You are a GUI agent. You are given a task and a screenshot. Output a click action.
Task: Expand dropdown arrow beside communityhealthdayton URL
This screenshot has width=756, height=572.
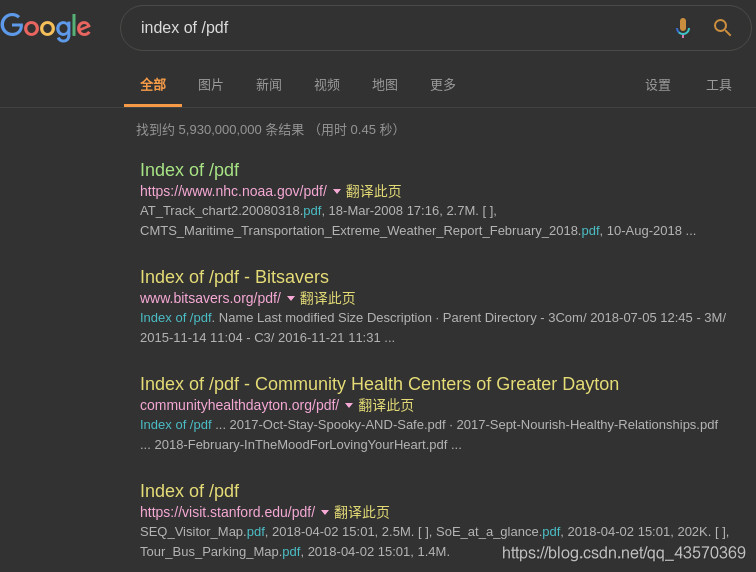(349, 406)
